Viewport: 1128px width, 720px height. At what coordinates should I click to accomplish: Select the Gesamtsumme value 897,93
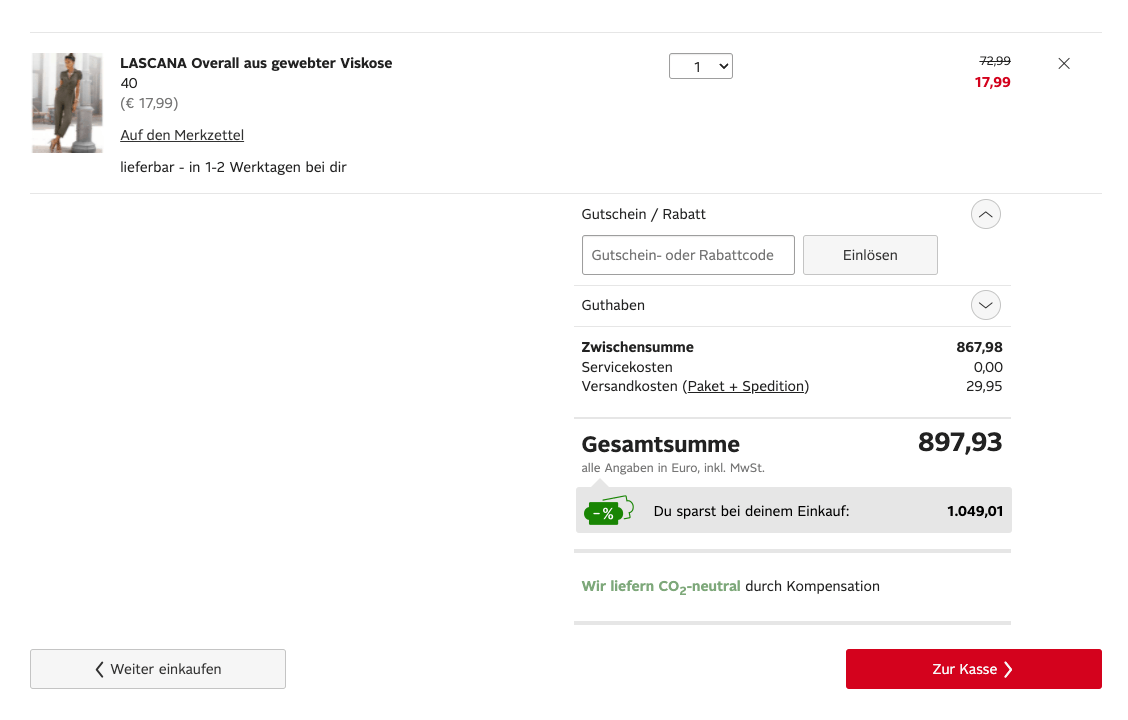[x=960, y=442]
